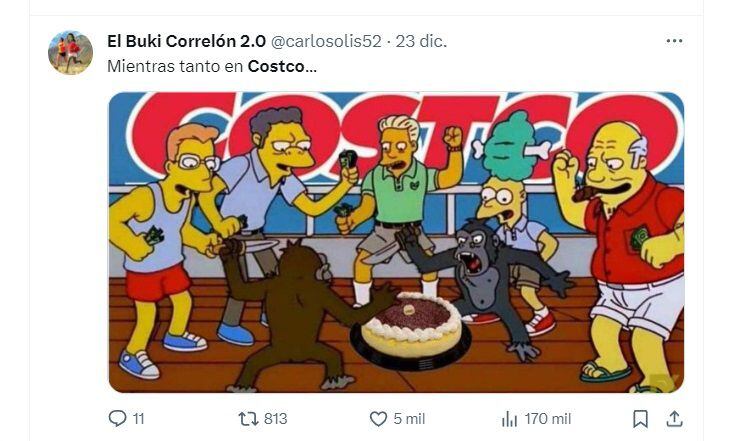Viewport: 736px width, 441px height.
Task: Bookmark this tweet
Action: tap(640, 418)
